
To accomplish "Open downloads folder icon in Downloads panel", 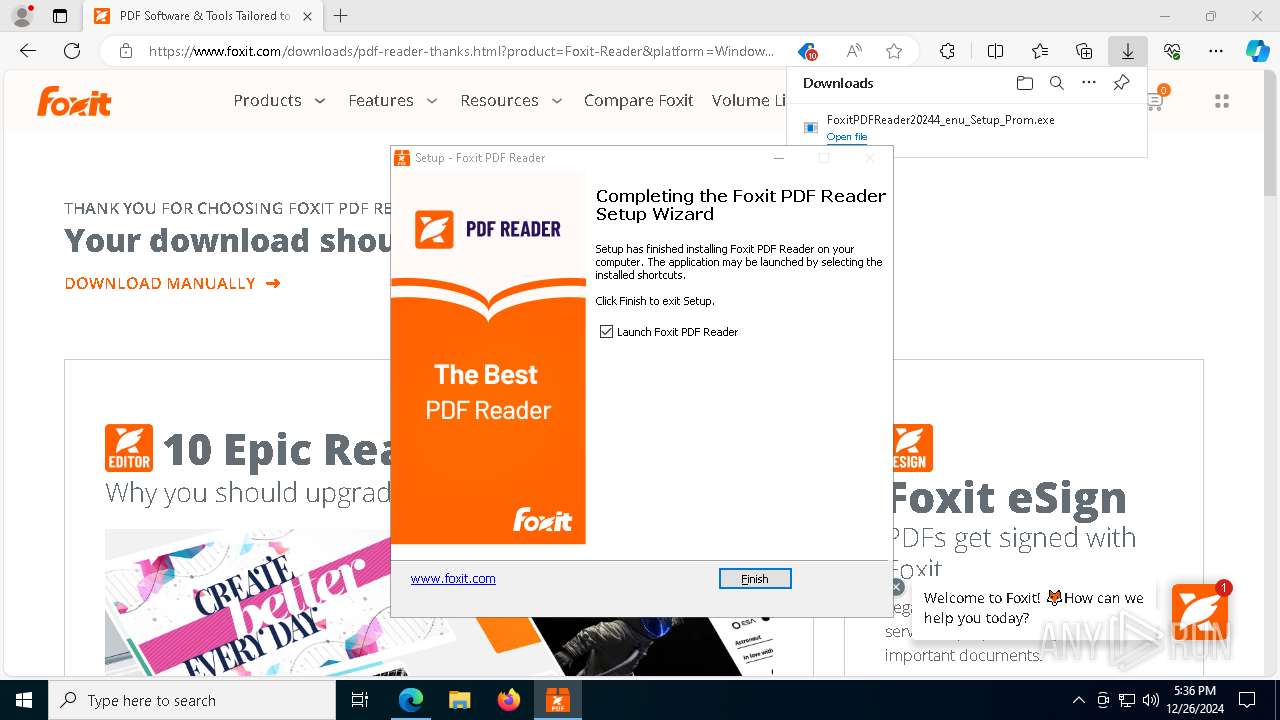I will pyautogui.click(x=1024, y=83).
